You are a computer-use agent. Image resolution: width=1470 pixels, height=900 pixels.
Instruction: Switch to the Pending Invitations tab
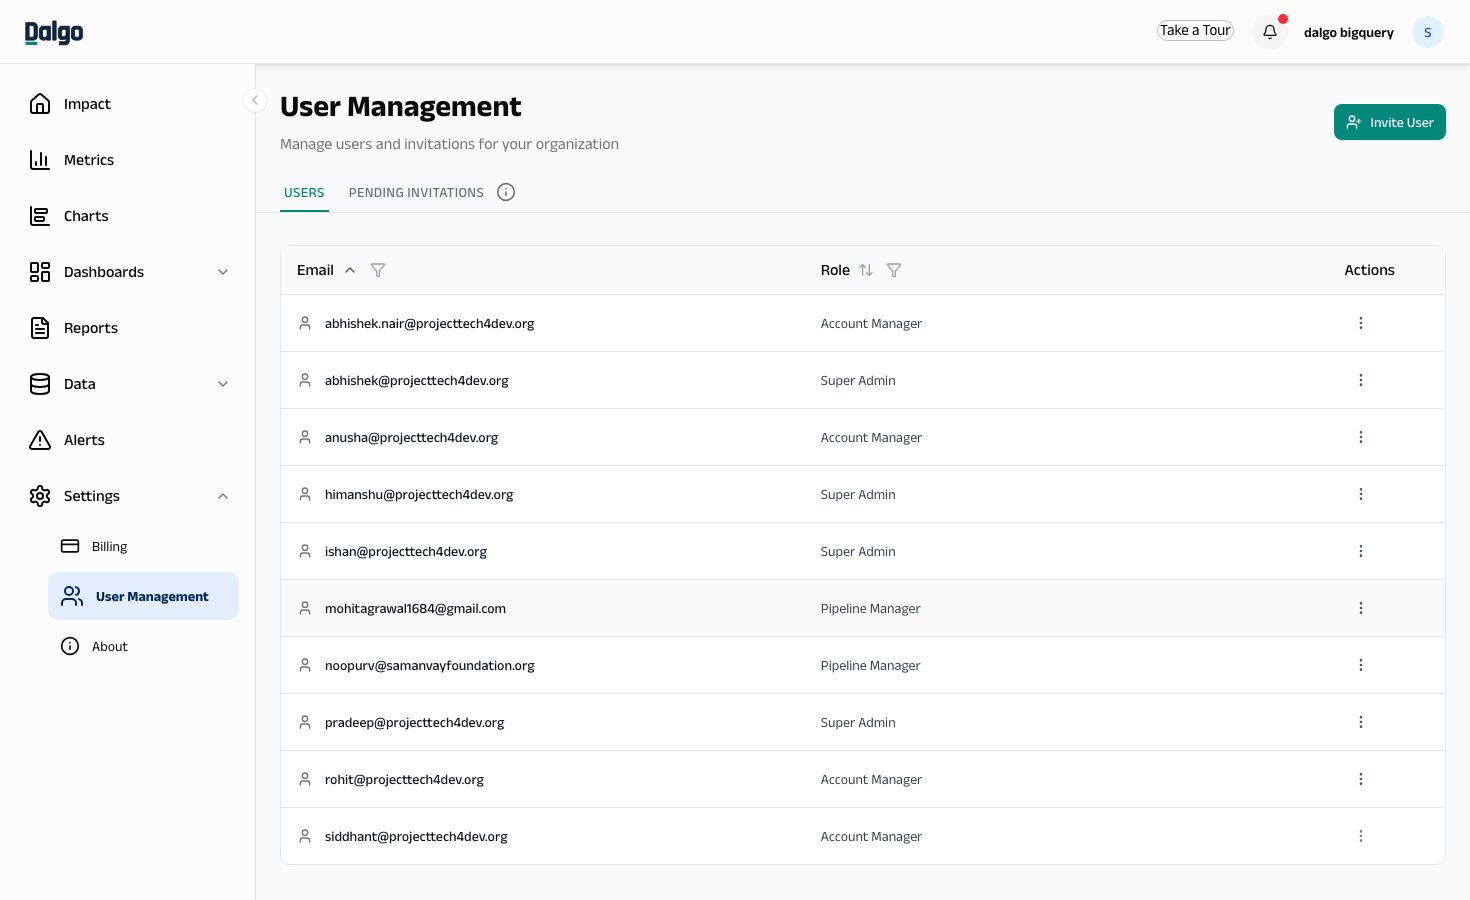click(x=416, y=192)
